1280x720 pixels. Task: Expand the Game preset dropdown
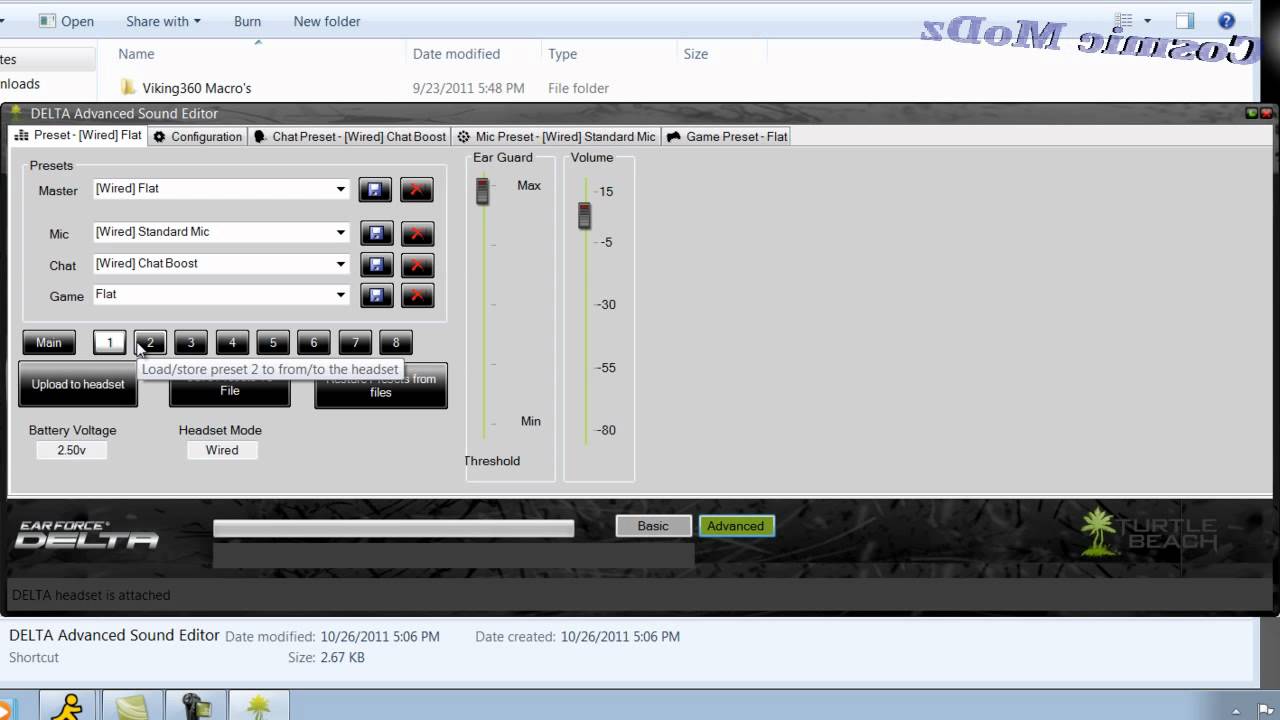click(341, 296)
